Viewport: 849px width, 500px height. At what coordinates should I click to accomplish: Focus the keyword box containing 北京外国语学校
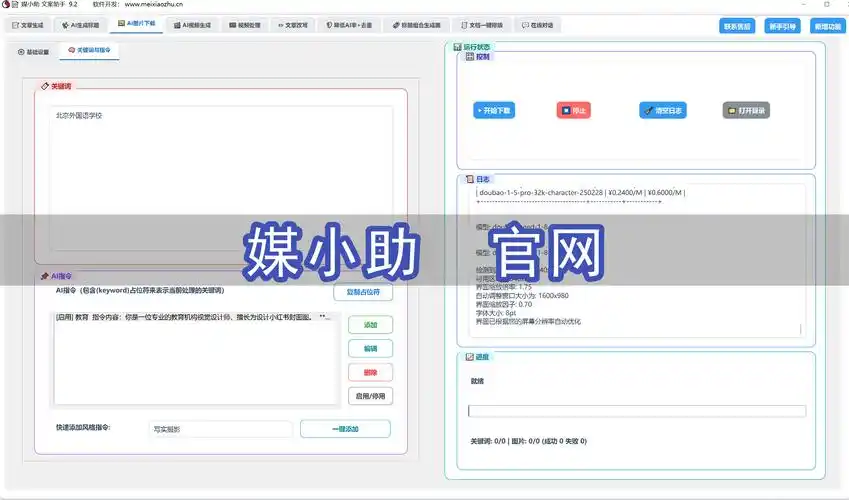point(221,178)
